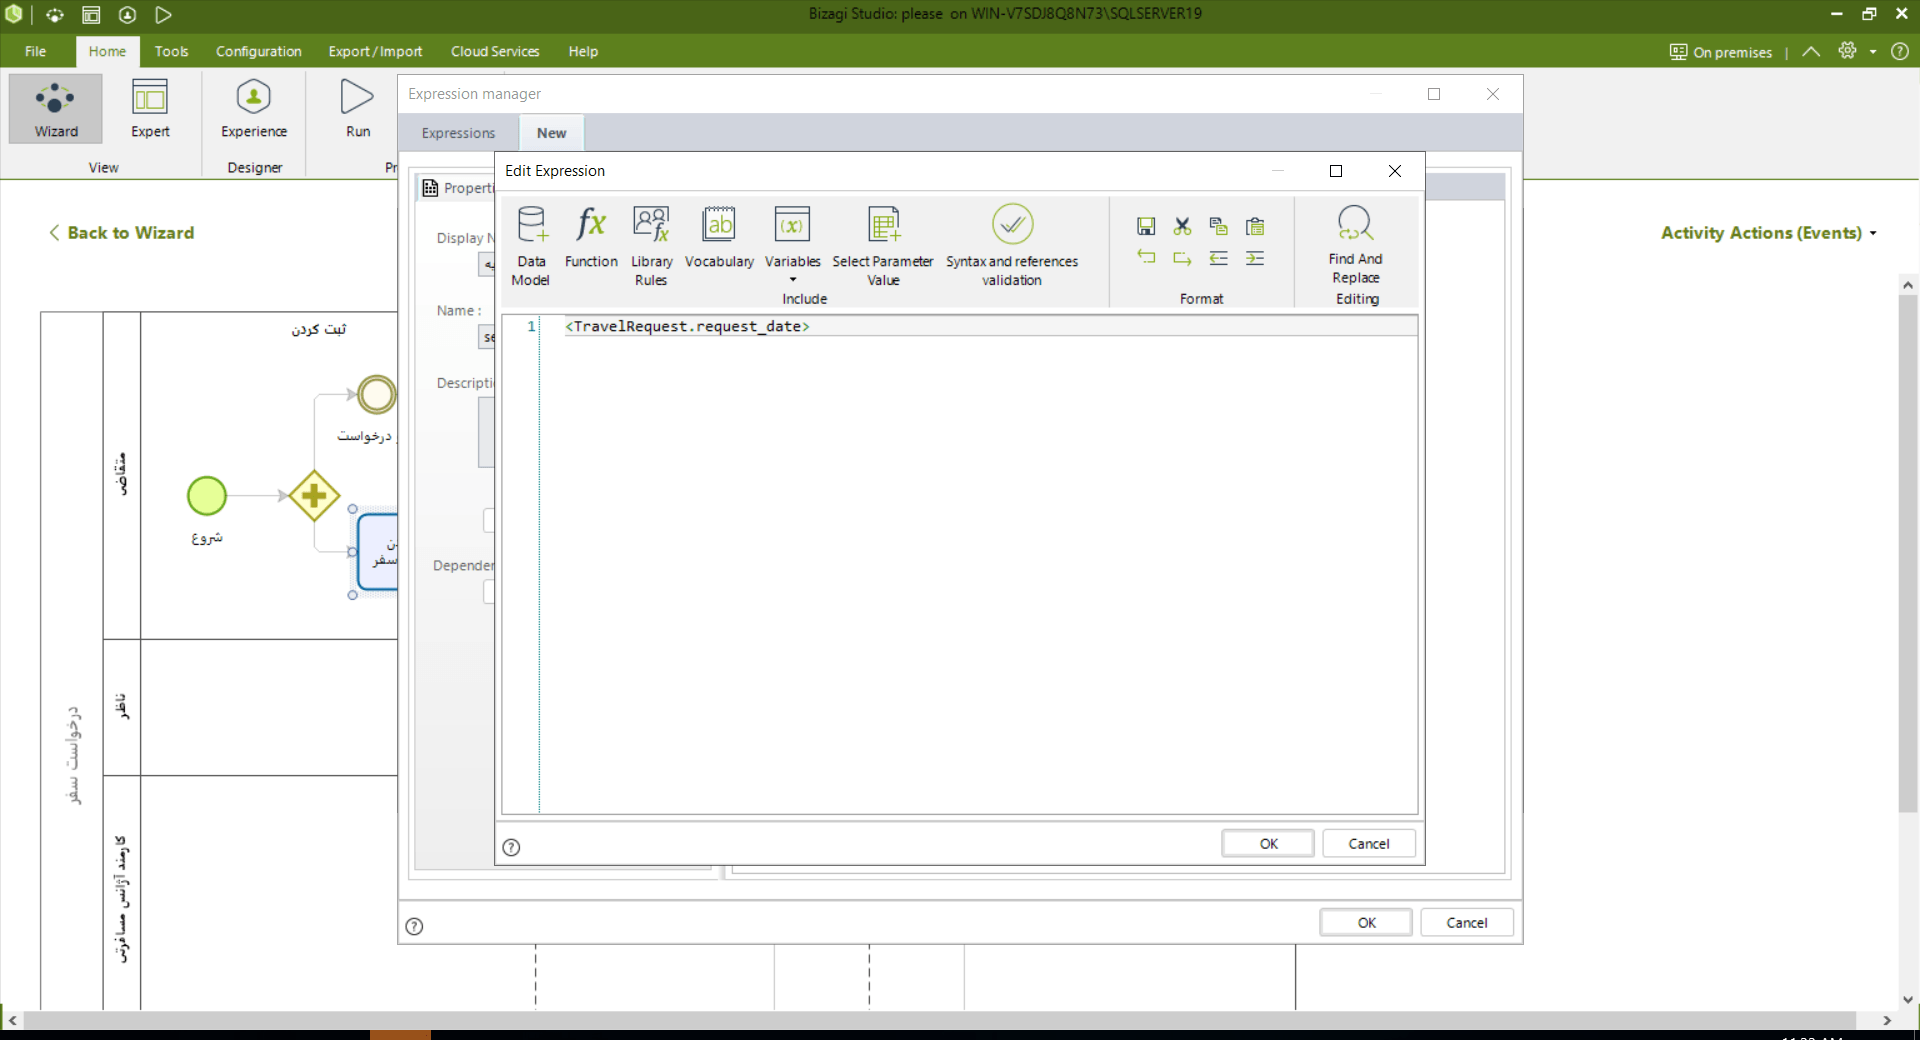This screenshot has height=1040, width=1920.
Task: Select the New tab in Expression manager
Action: [551, 133]
